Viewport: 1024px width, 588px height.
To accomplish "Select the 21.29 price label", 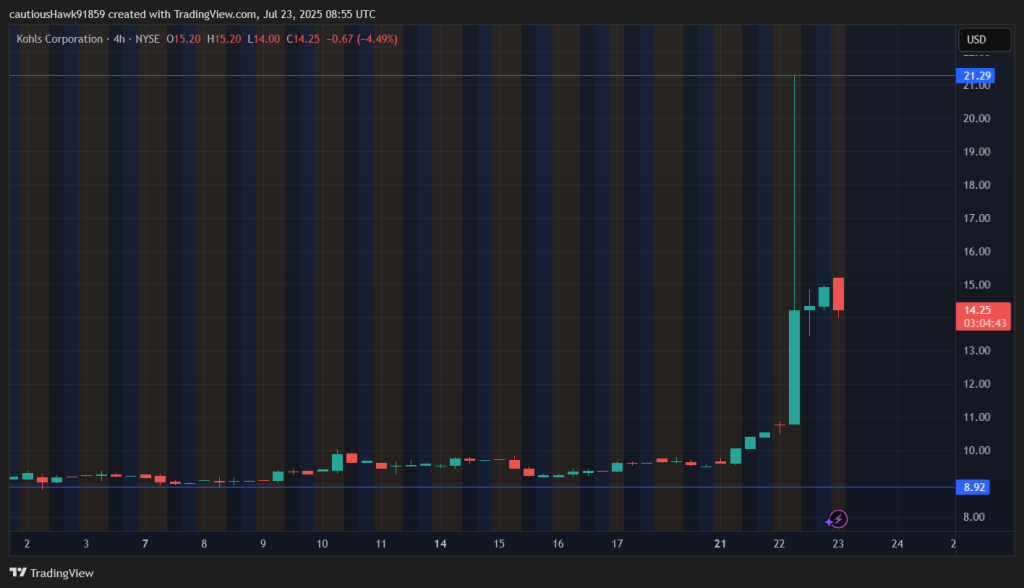I will pos(976,76).
